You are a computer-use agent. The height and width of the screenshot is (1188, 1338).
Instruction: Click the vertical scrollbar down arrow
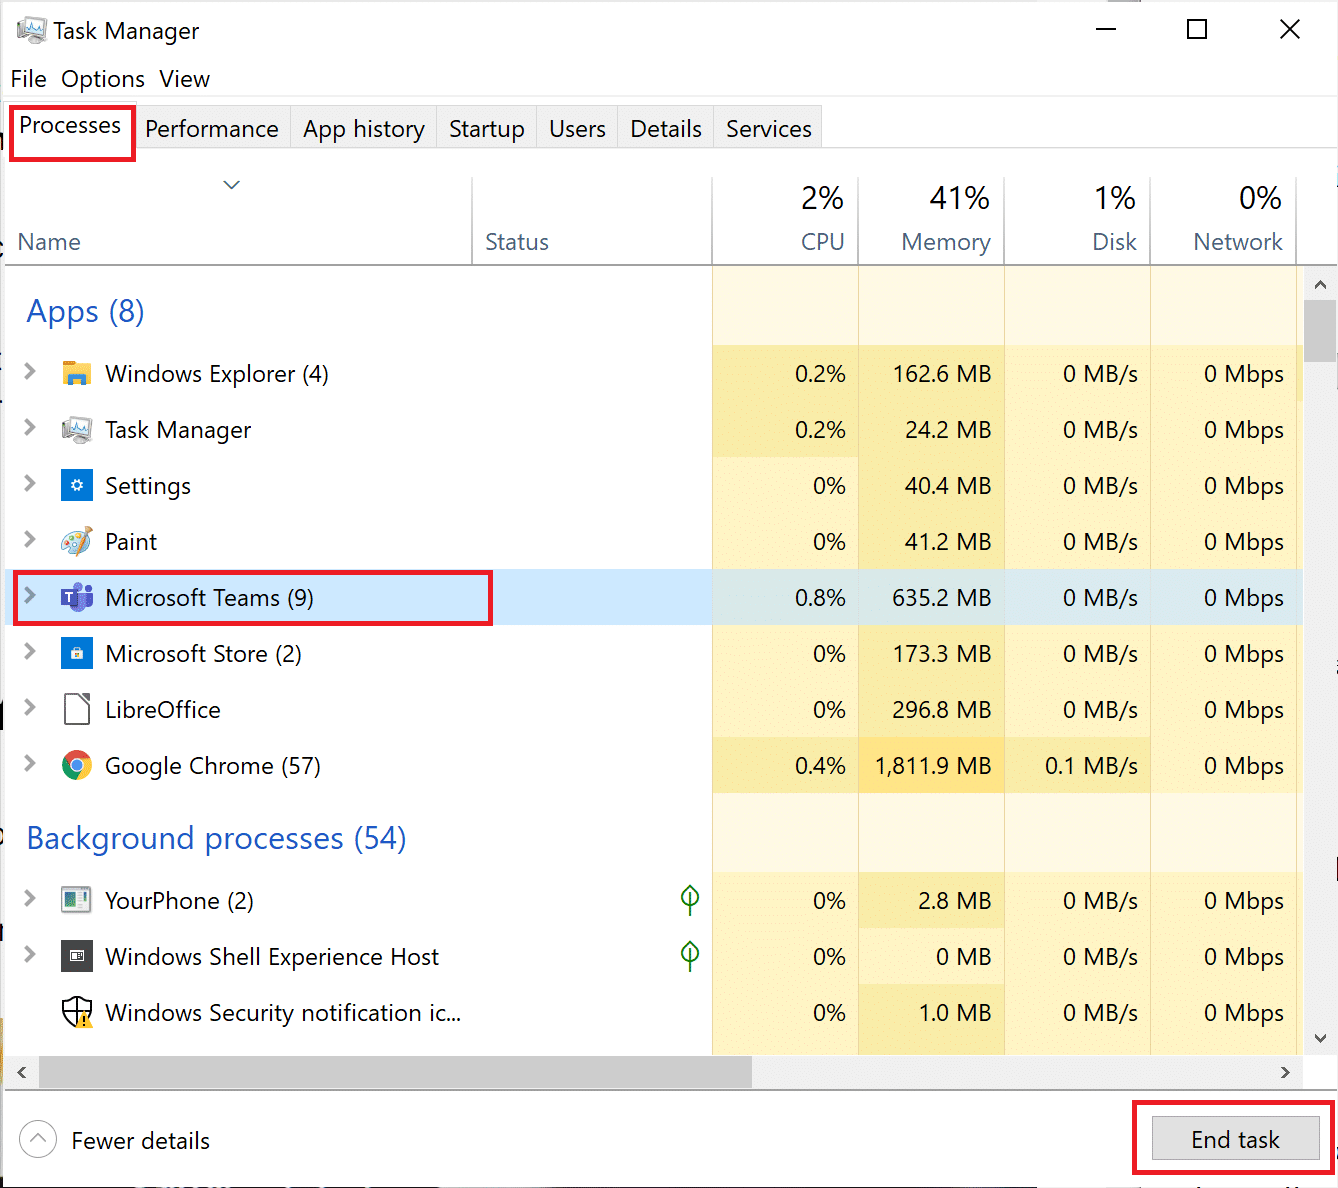click(1320, 1040)
